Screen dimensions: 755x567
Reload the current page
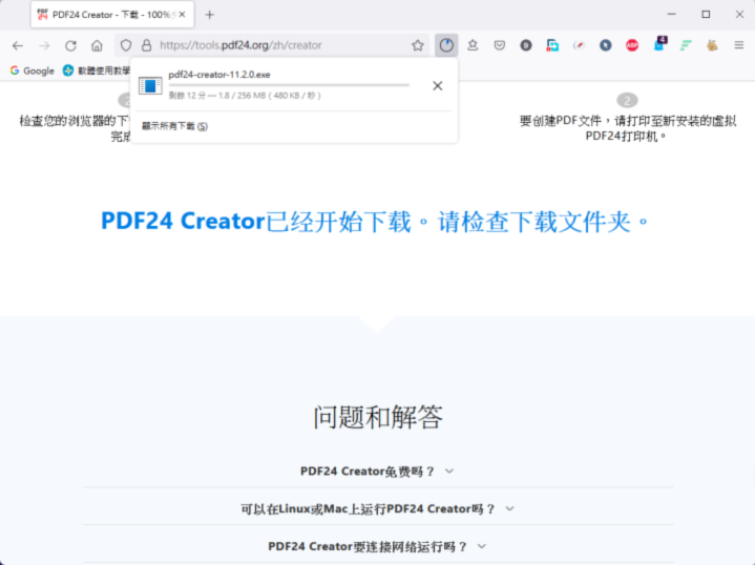[x=71, y=45]
